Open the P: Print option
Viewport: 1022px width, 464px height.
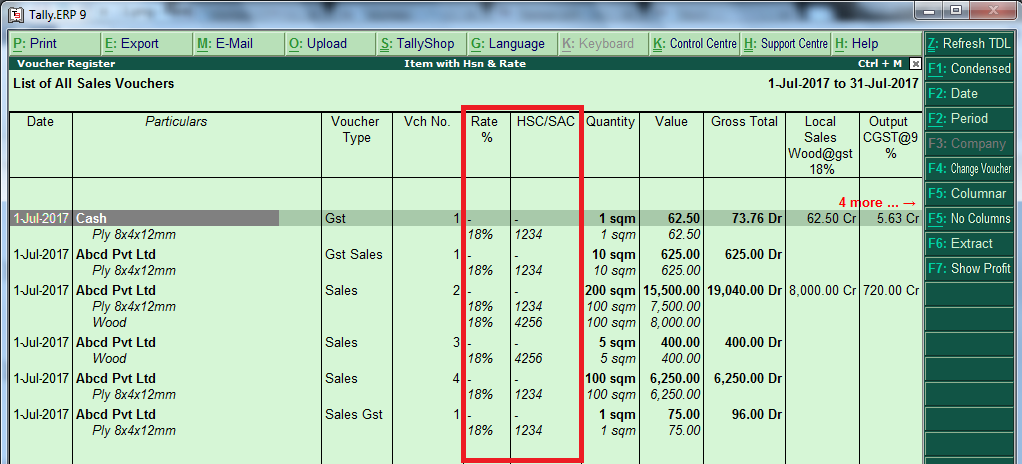[x=55, y=44]
